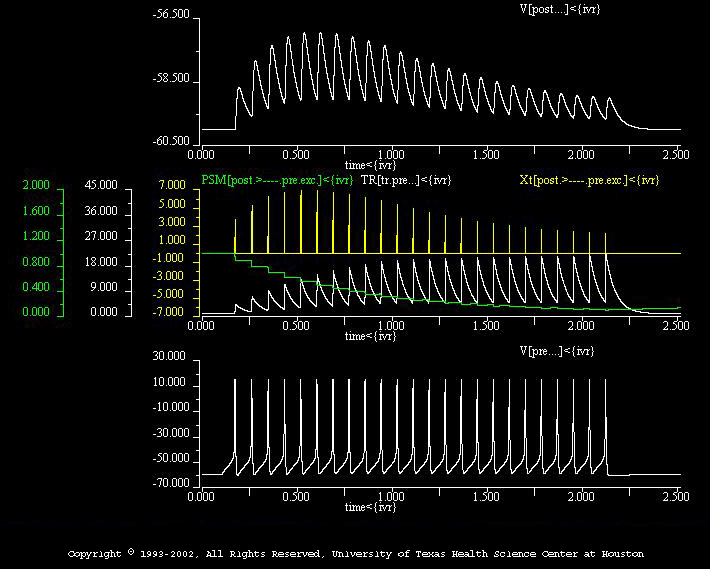
Task: Click the time axis label under middle plot
Action: click(x=372, y=337)
